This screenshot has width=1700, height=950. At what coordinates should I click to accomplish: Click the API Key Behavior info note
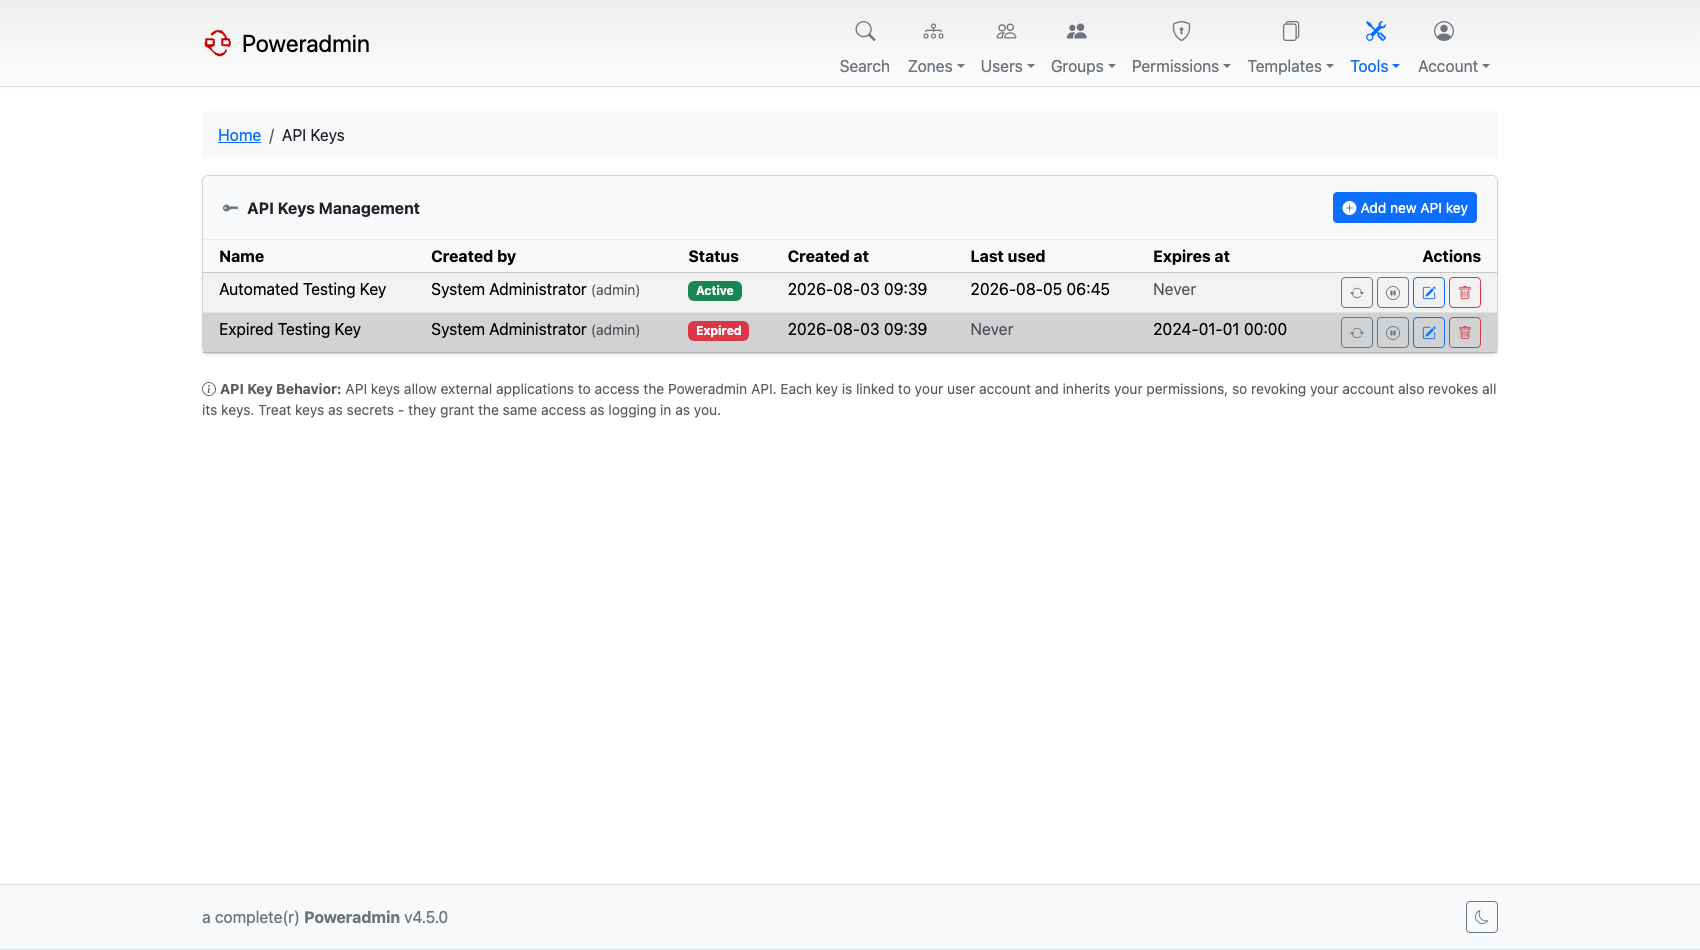pos(849,399)
